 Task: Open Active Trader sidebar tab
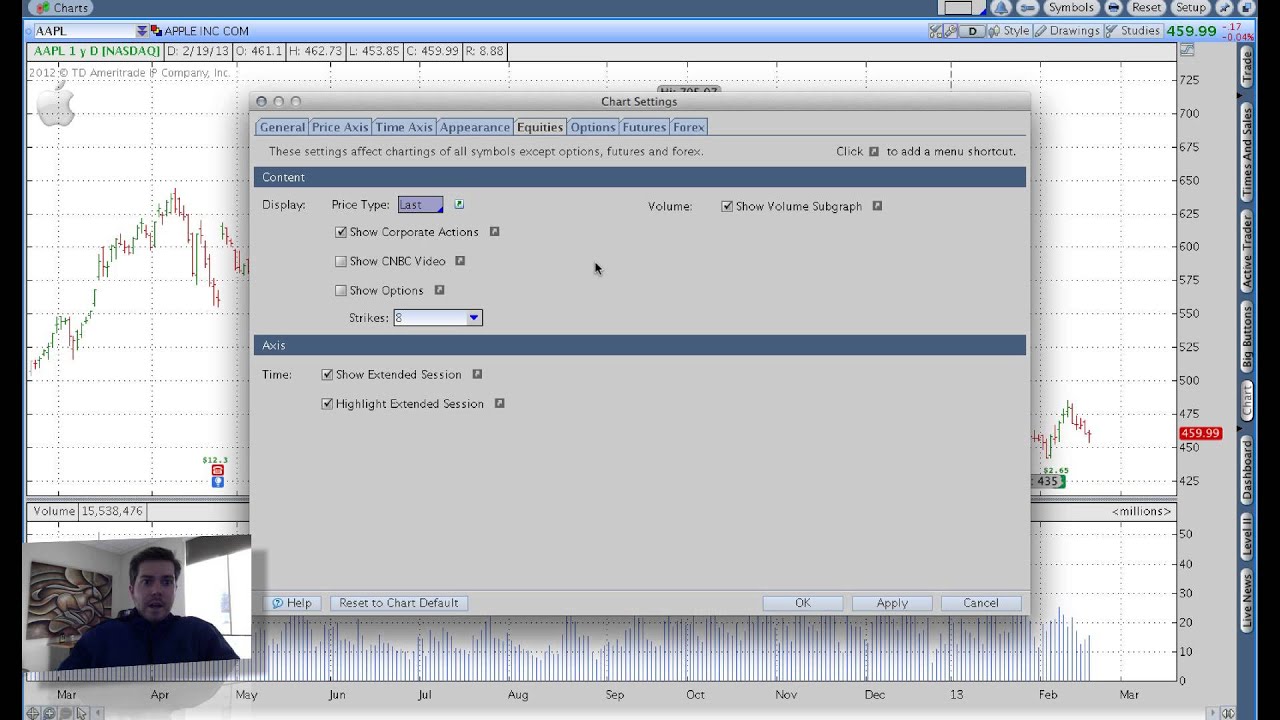point(1247,252)
